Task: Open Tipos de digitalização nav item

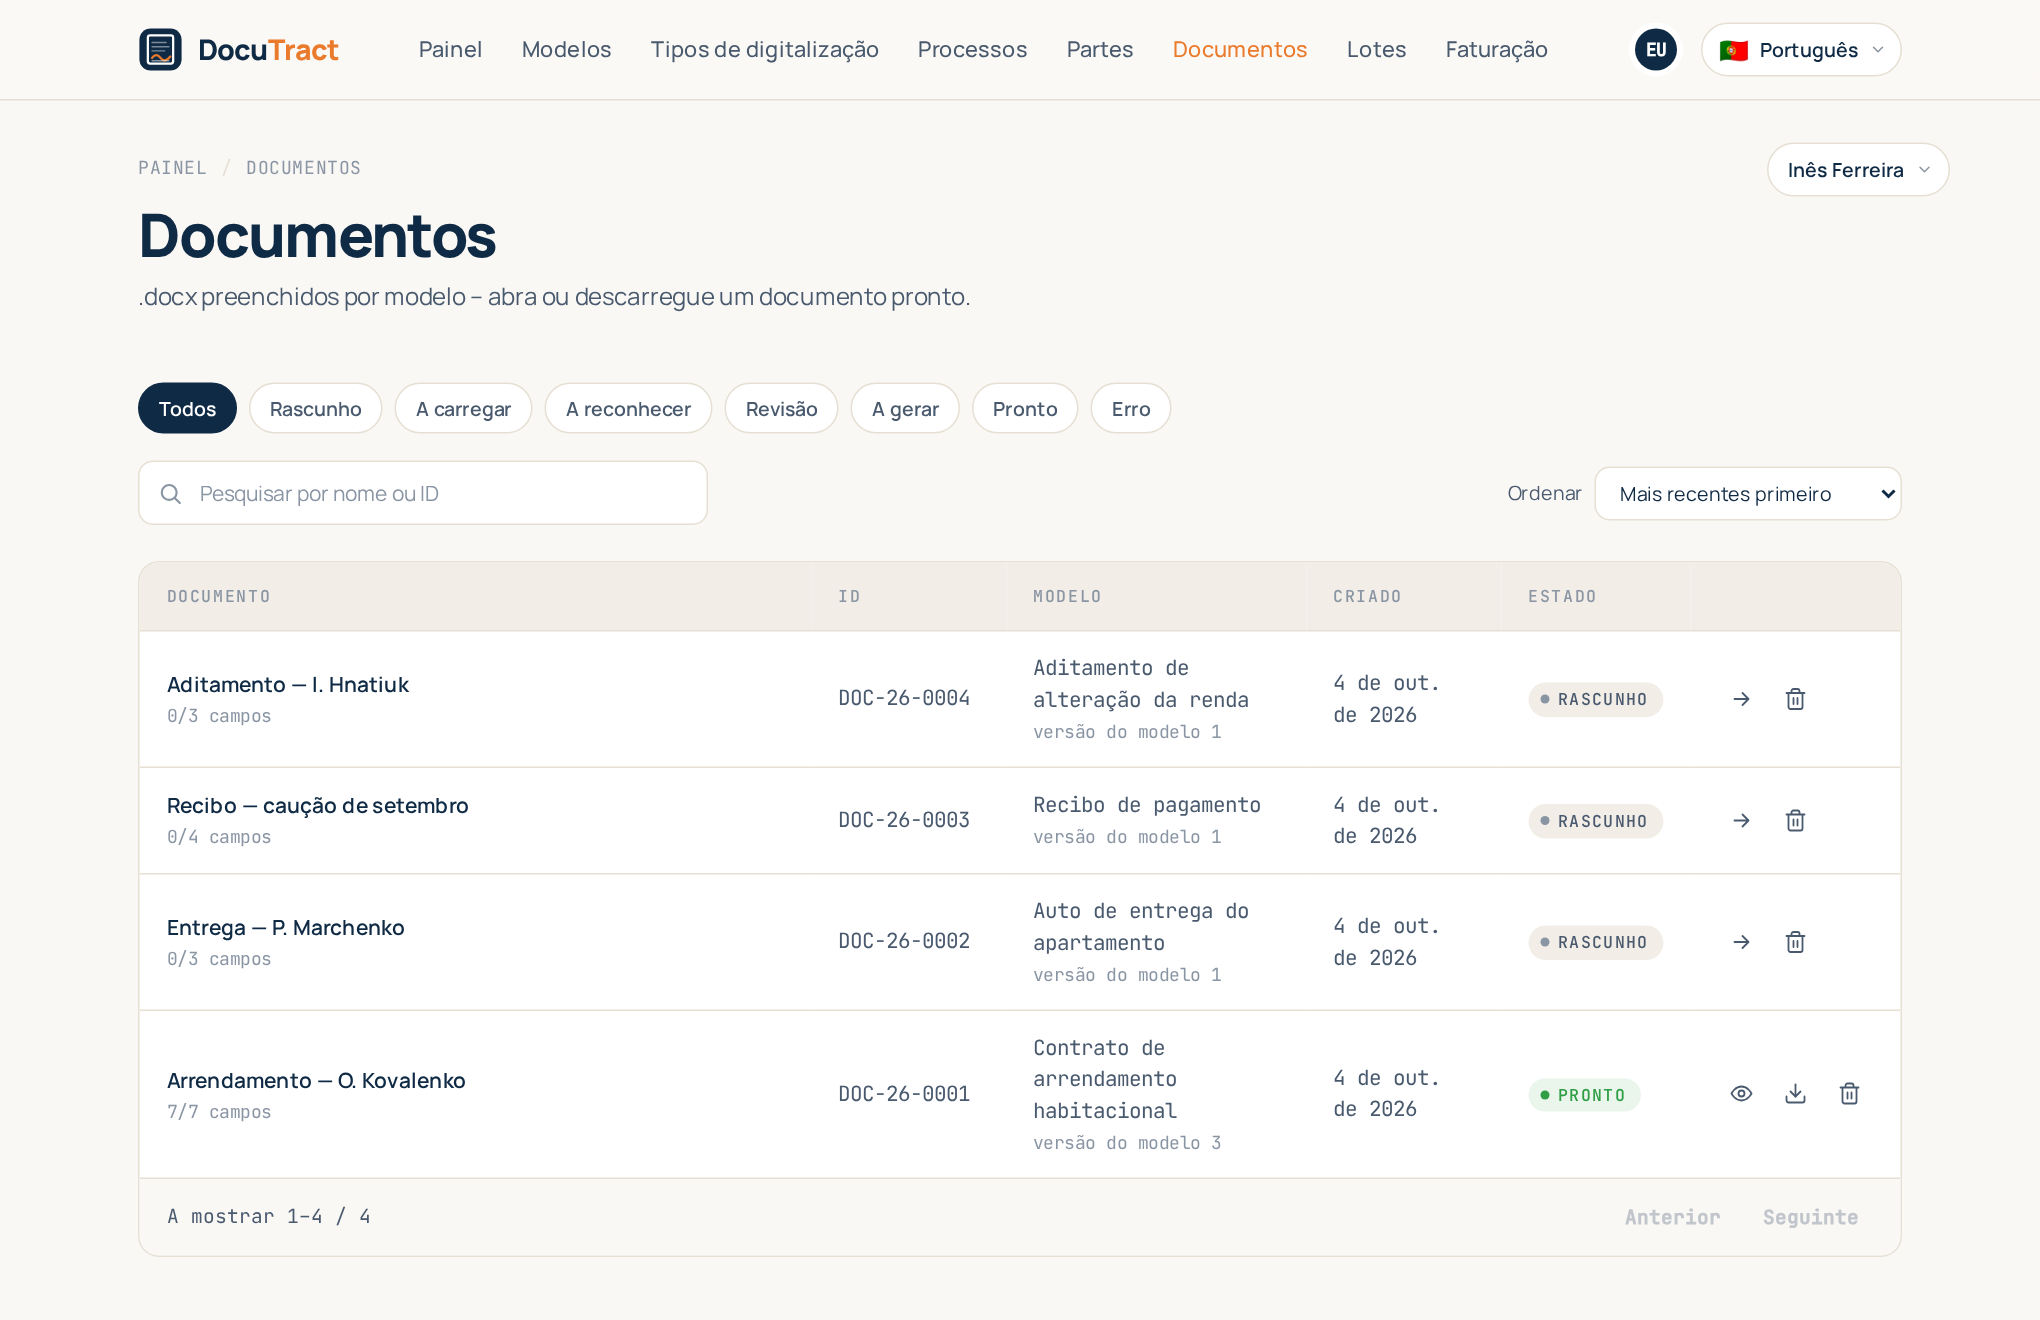Action: click(x=764, y=49)
